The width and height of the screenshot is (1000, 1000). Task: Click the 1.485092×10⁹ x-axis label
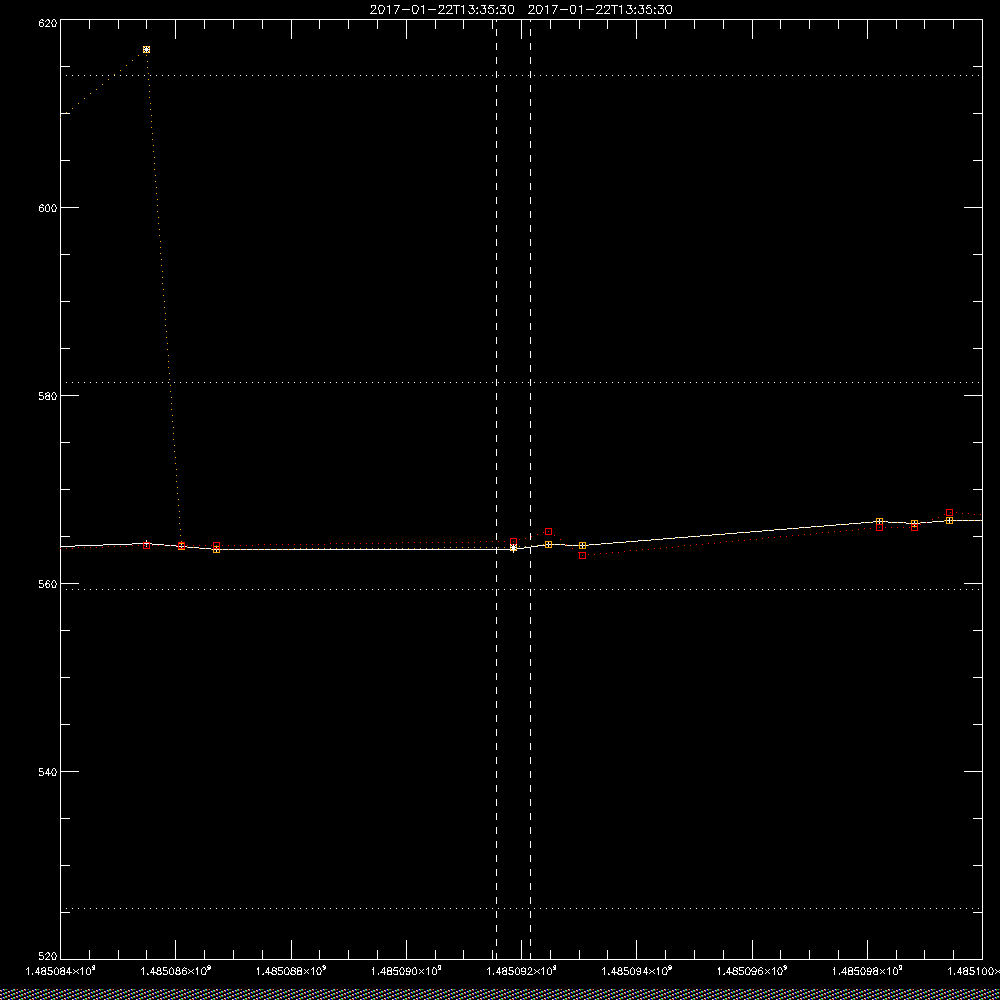(522, 971)
